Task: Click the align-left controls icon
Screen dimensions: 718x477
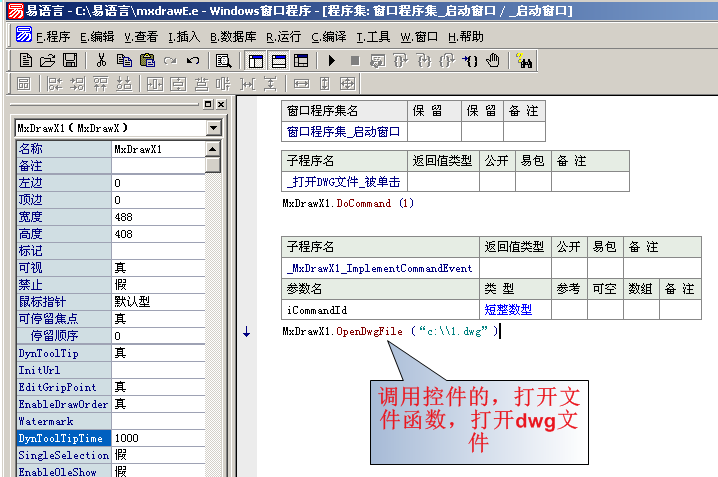Action: [x=54, y=84]
